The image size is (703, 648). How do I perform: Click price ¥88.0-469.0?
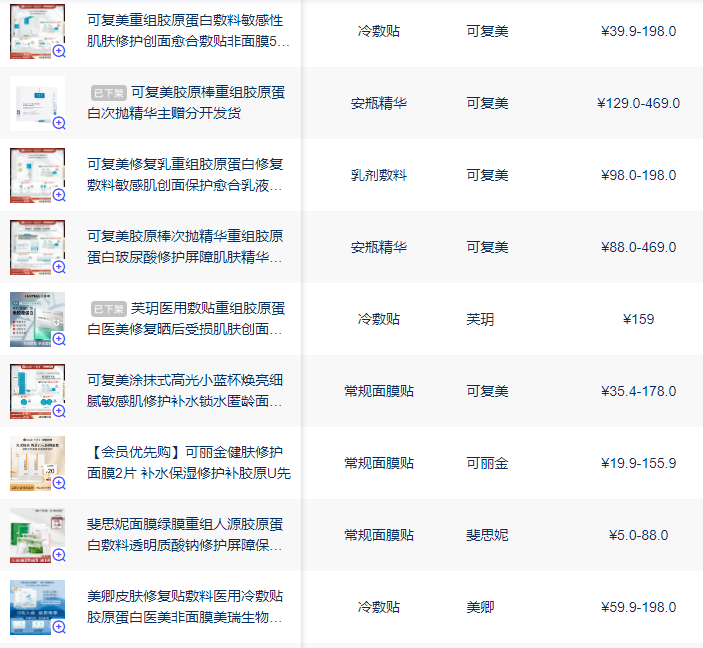638,247
